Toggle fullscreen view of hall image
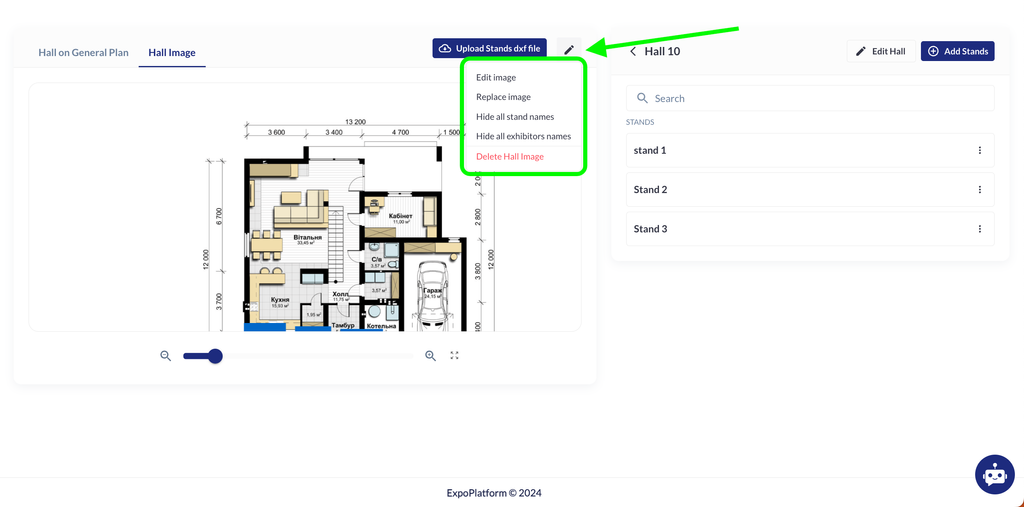This screenshot has height=507, width=1024. (455, 355)
